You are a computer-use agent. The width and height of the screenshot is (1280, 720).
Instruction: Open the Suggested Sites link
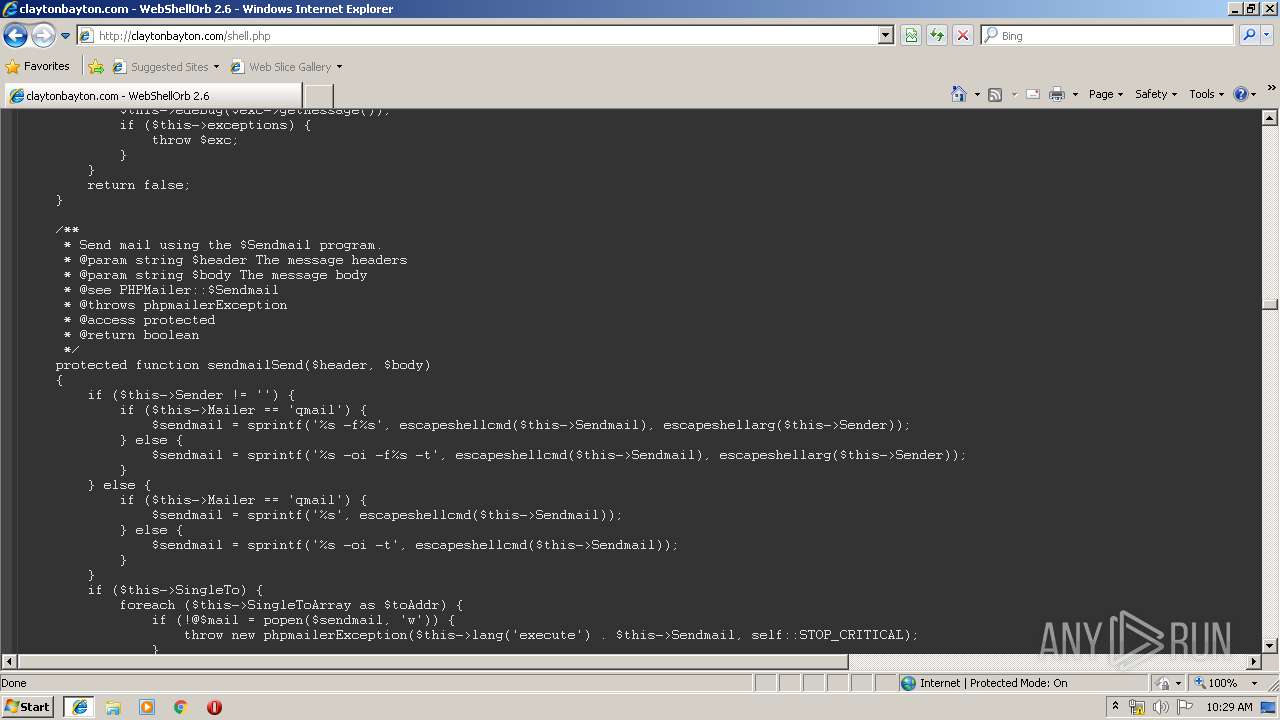(x=165, y=67)
